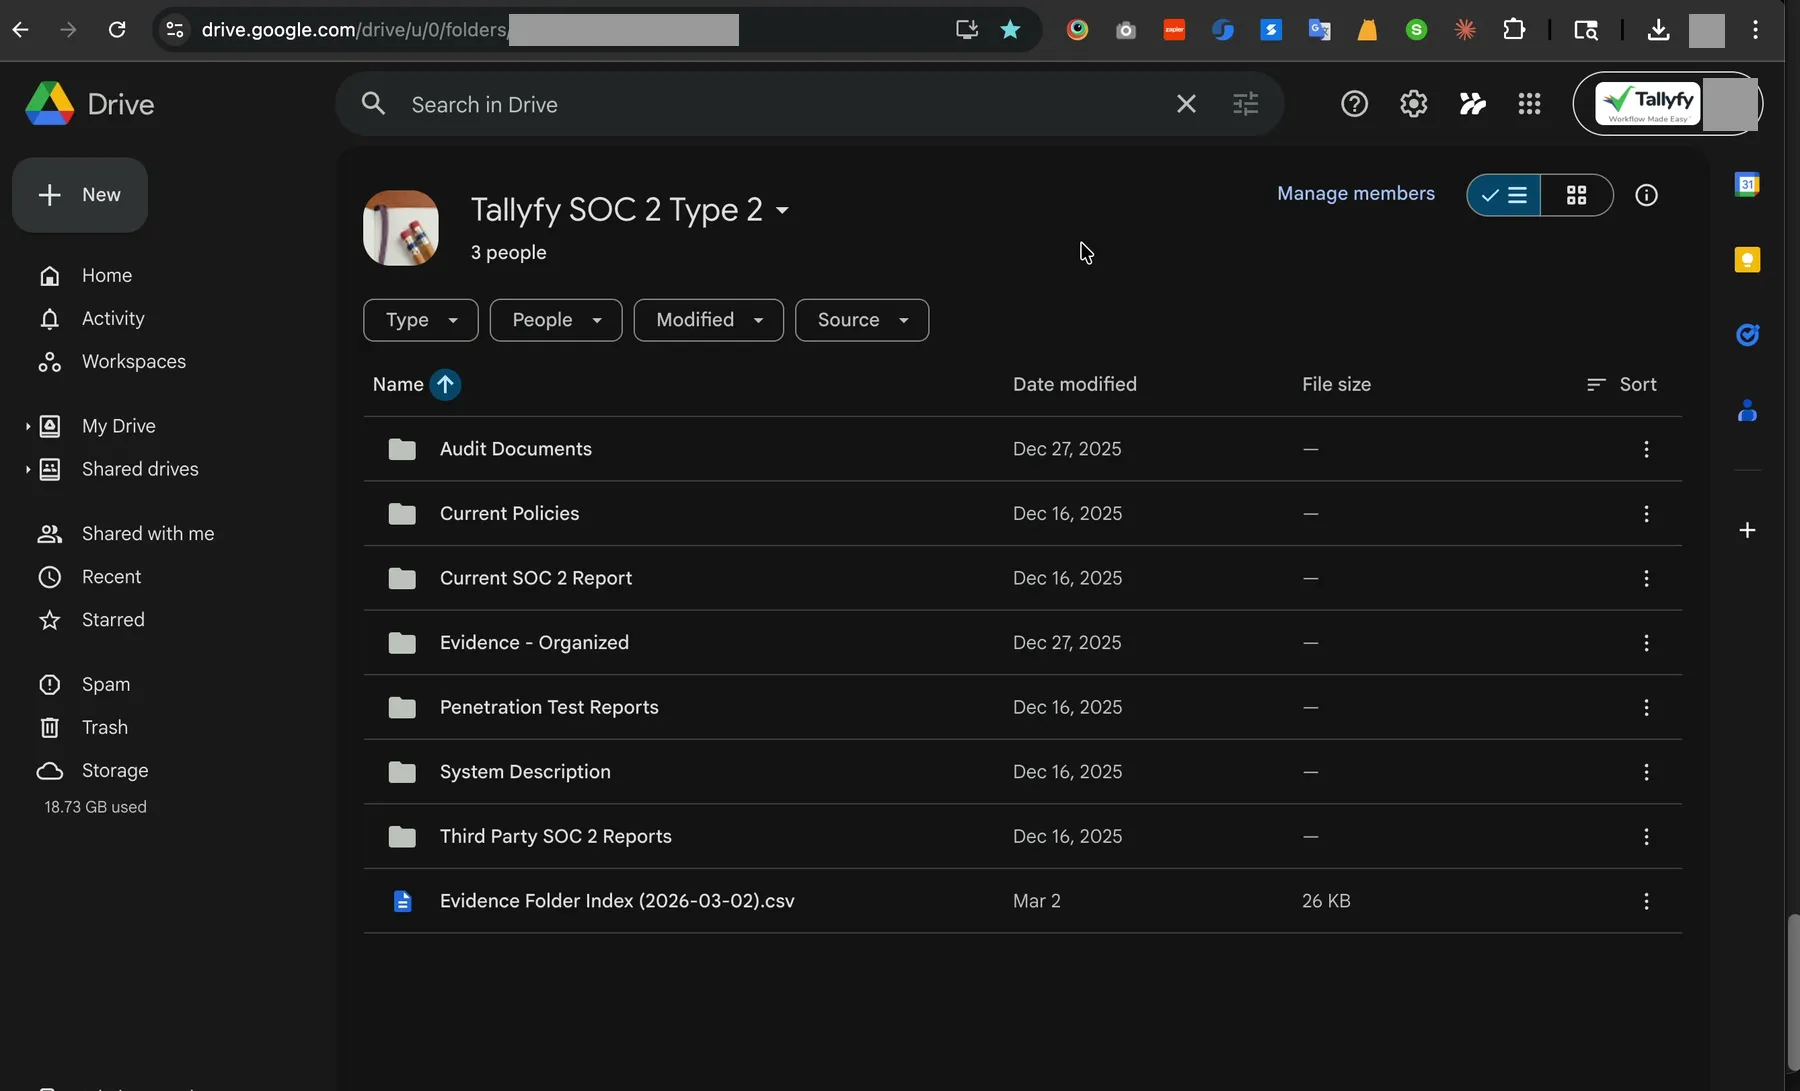The width and height of the screenshot is (1800, 1091).
Task: Select the Current Policies folder
Action: 1022,513
